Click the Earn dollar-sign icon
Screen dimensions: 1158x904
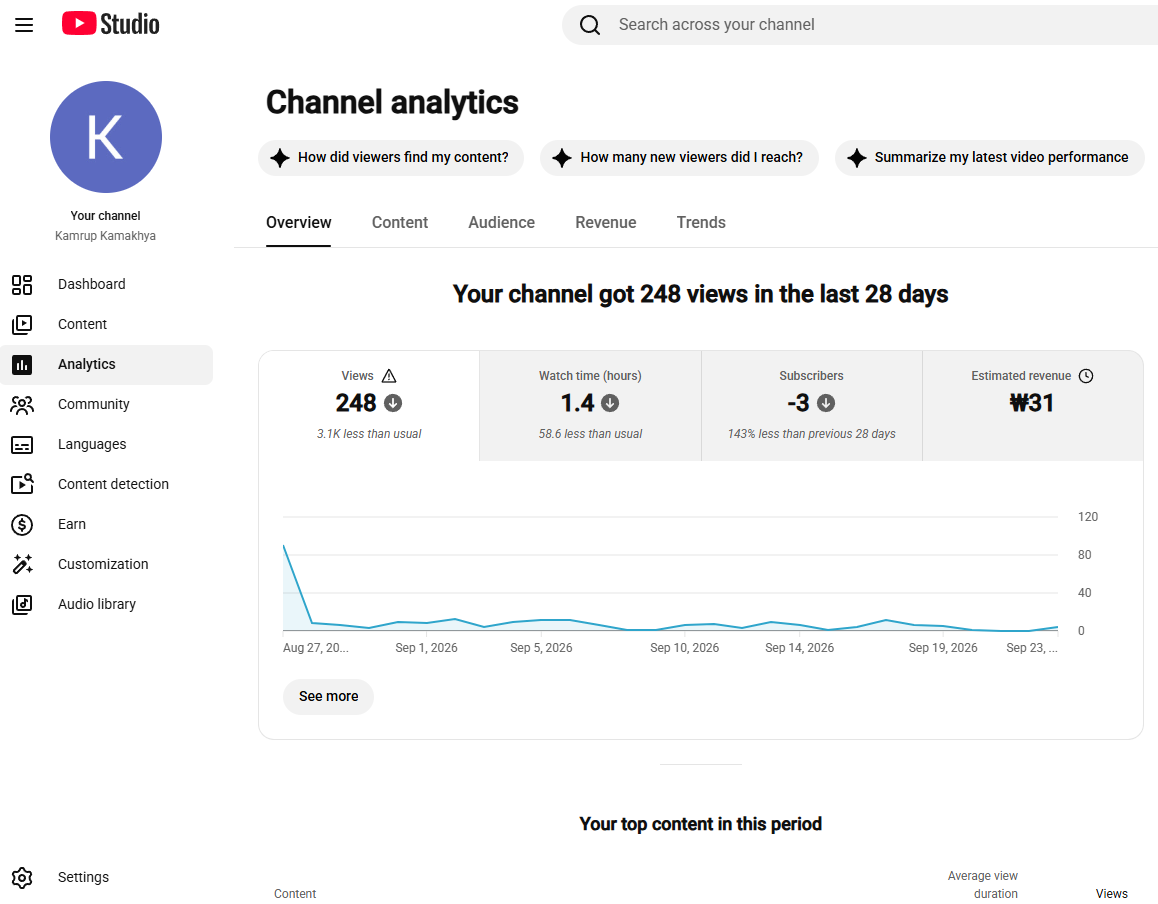[x=22, y=524]
